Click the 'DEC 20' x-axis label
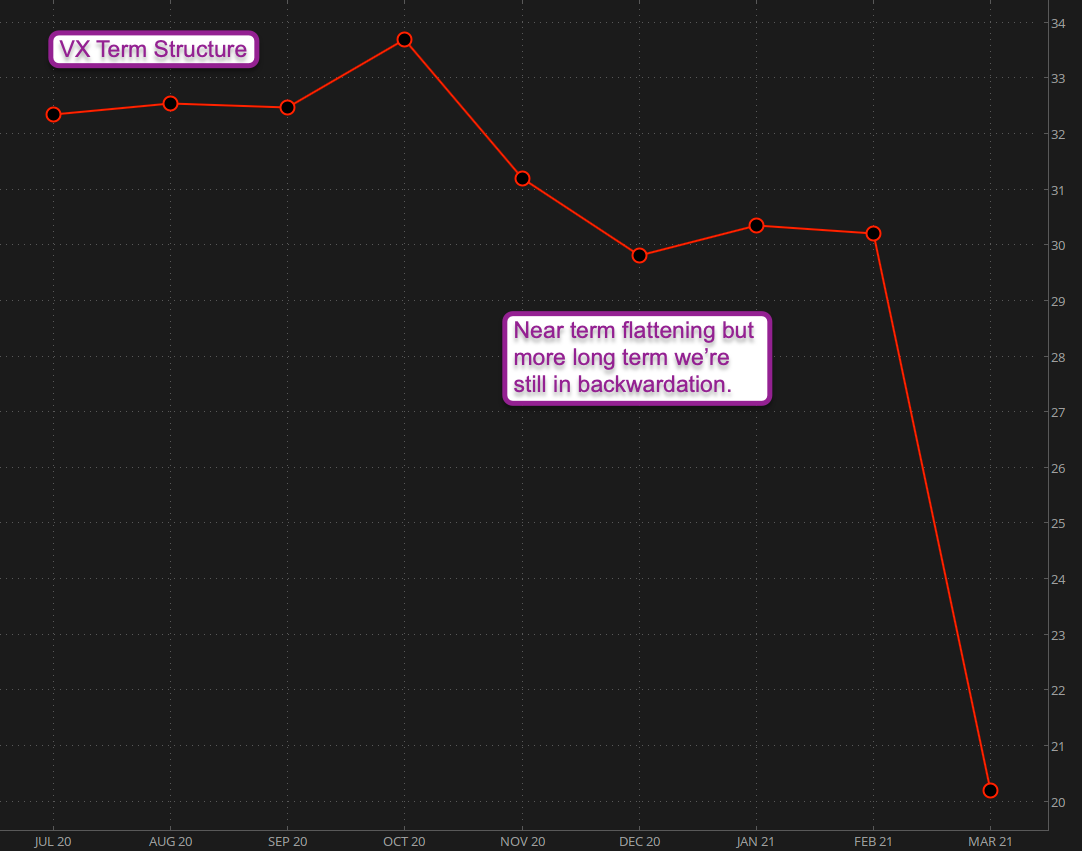Image resolution: width=1082 pixels, height=851 pixels. coord(640,841)
